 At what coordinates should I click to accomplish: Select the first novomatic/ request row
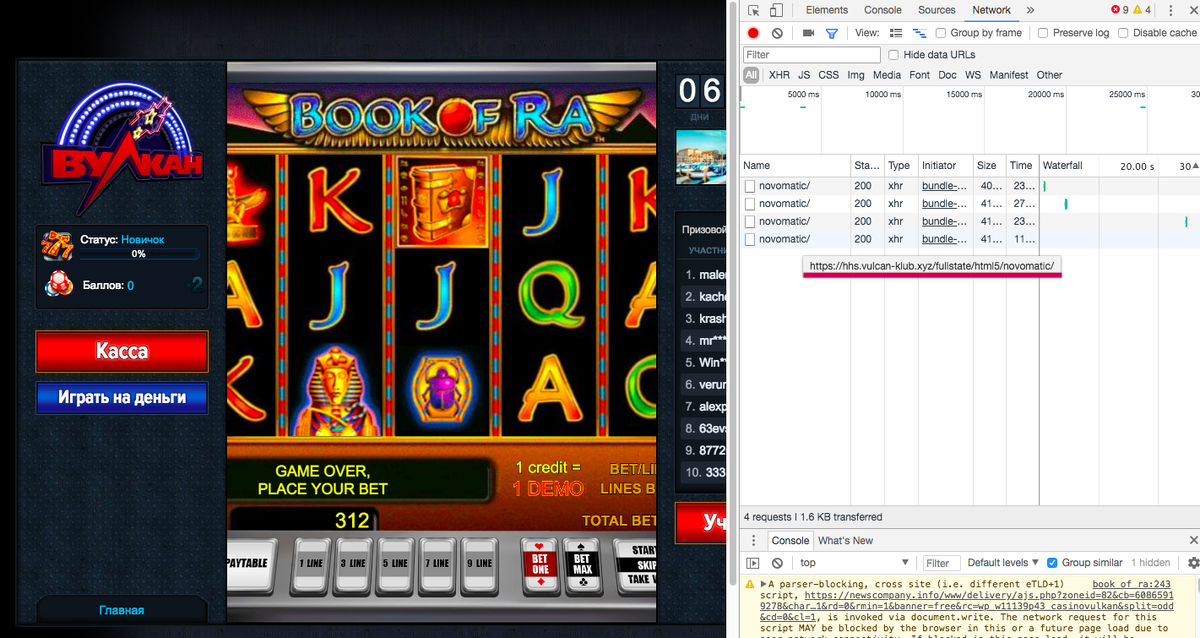pos(970,185)
